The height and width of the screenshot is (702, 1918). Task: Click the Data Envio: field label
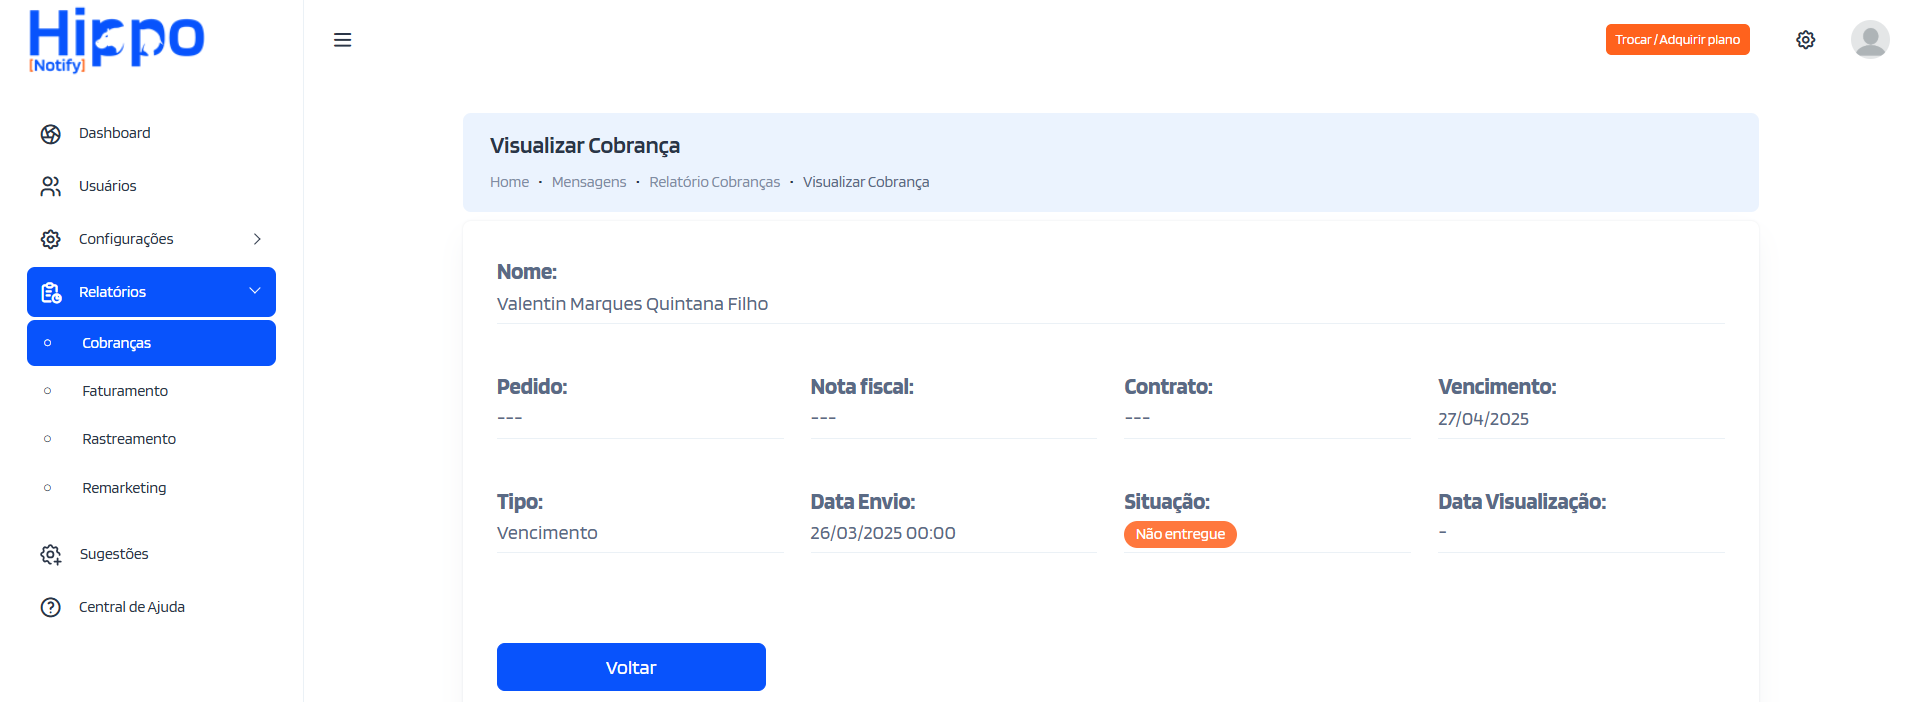[863, 502]
